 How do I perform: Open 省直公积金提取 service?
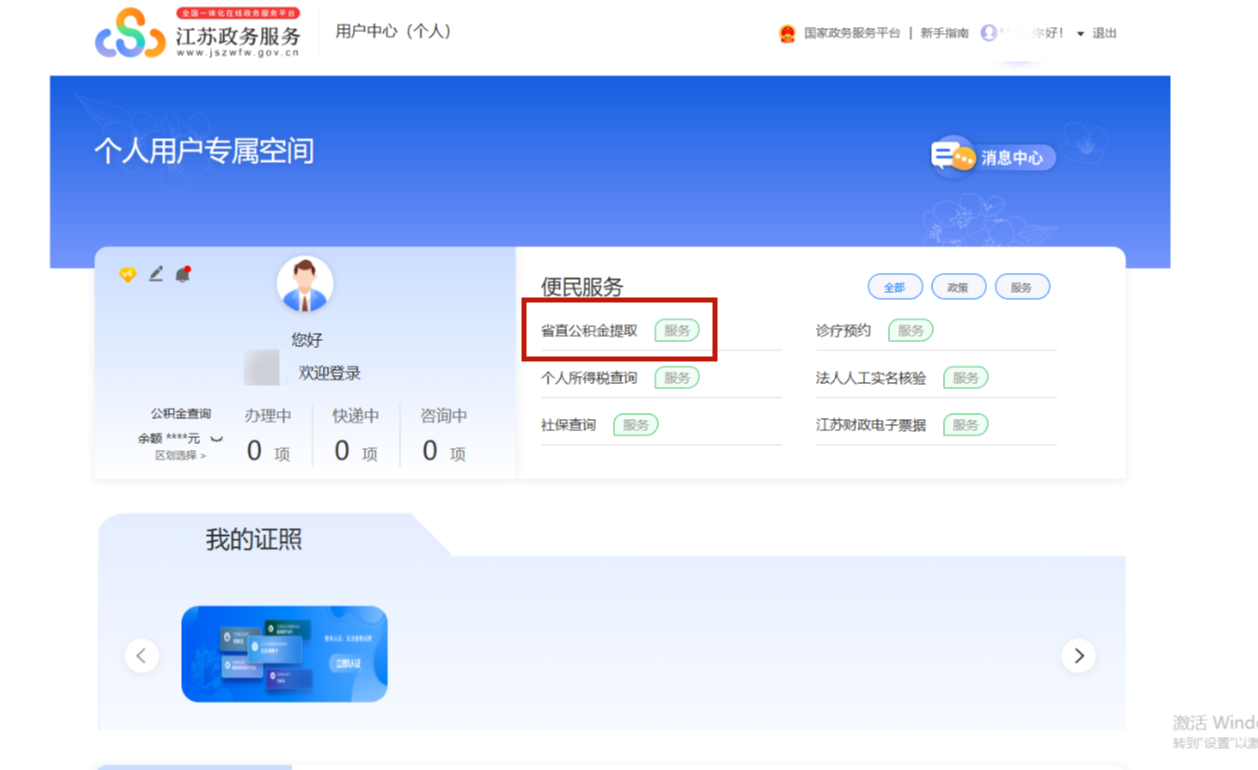coord(589,331)
